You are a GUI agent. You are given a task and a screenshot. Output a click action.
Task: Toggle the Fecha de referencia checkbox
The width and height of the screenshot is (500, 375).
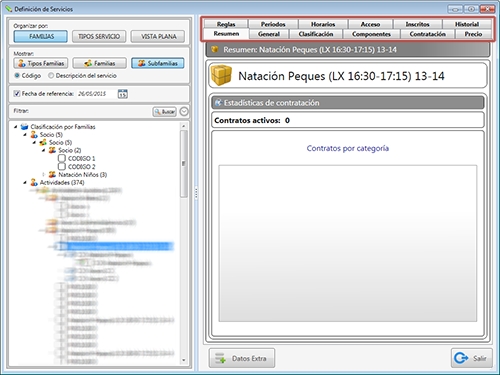tap(17, 94)
